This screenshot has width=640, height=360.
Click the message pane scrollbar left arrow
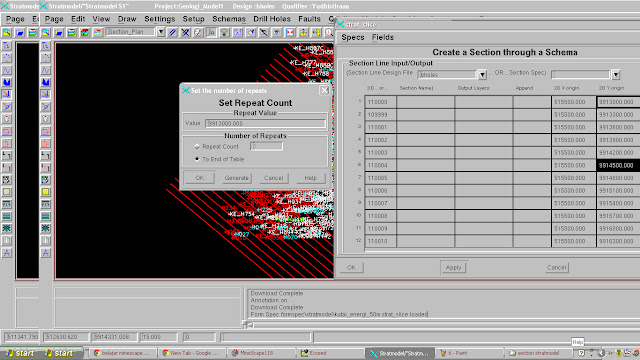point(250,325)
